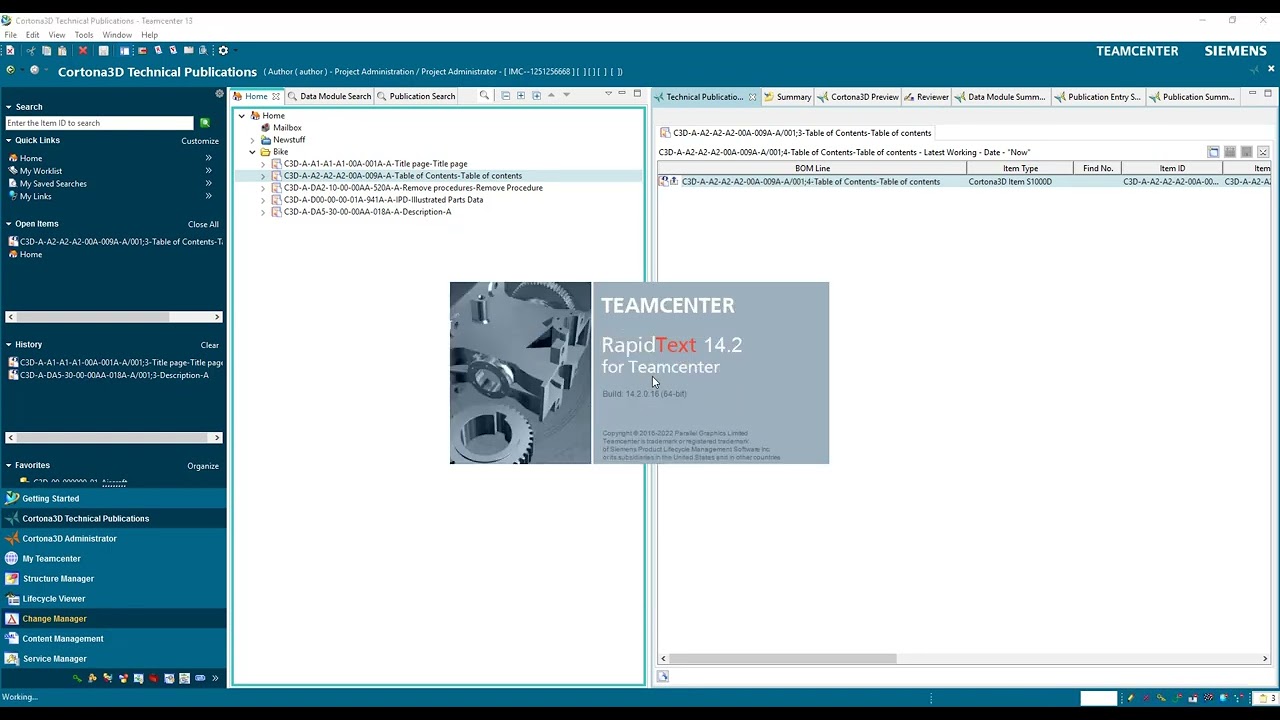Click Collapse All icon in Home view toolbar
Screen dimensions: 1280x720
click(506, 96)
